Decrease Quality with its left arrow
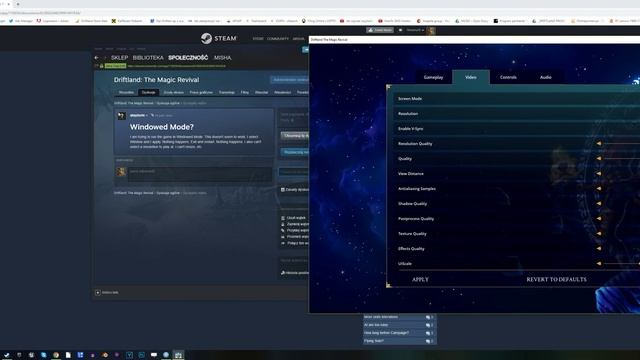This screenshot has height=360, width=640. coord(599,158)
